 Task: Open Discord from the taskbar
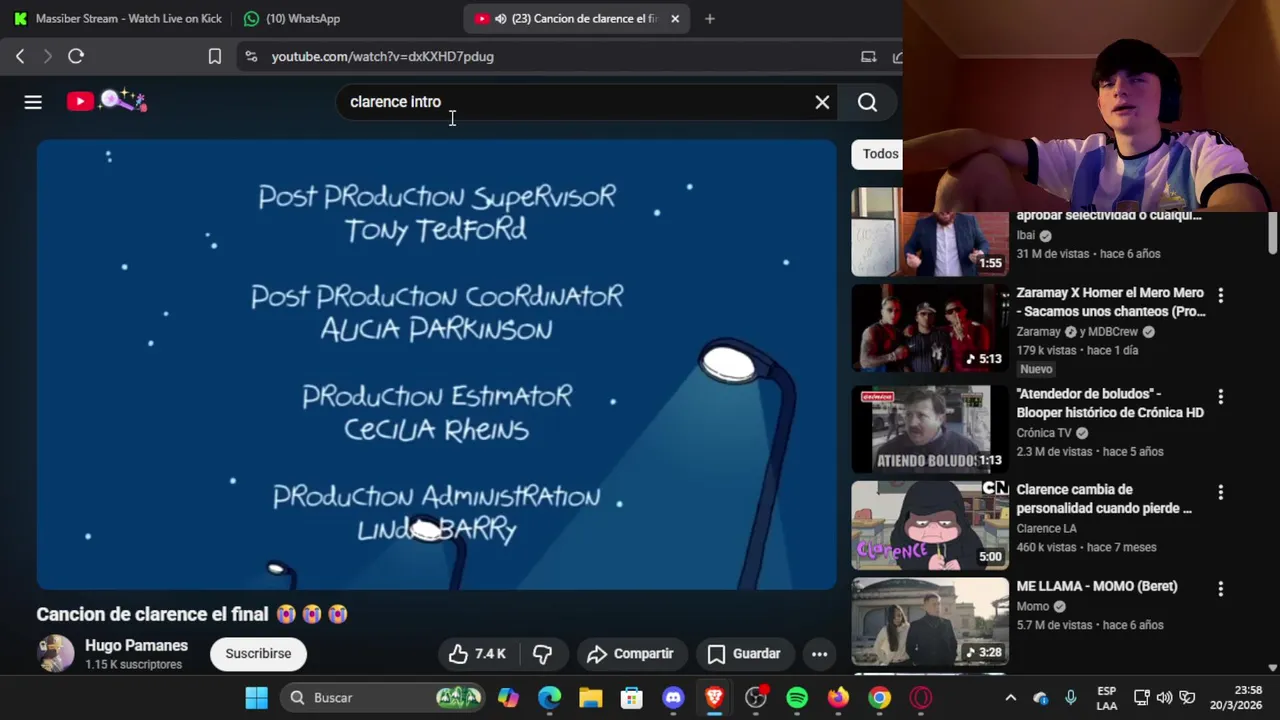(x=673, y=698)
